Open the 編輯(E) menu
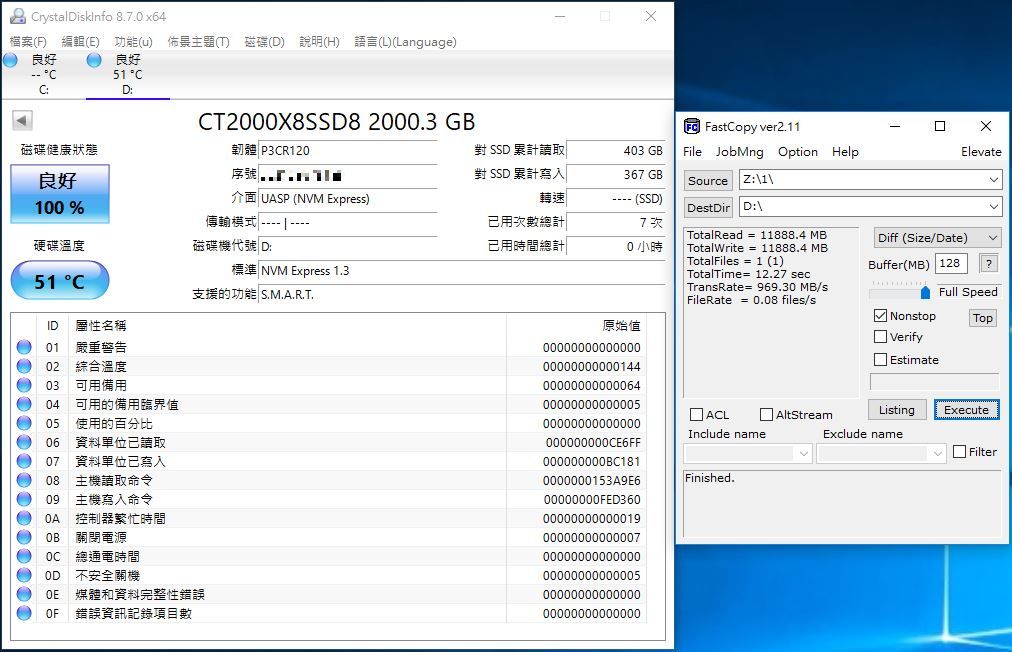The image size is (1012, 652). tap(81, 42)
